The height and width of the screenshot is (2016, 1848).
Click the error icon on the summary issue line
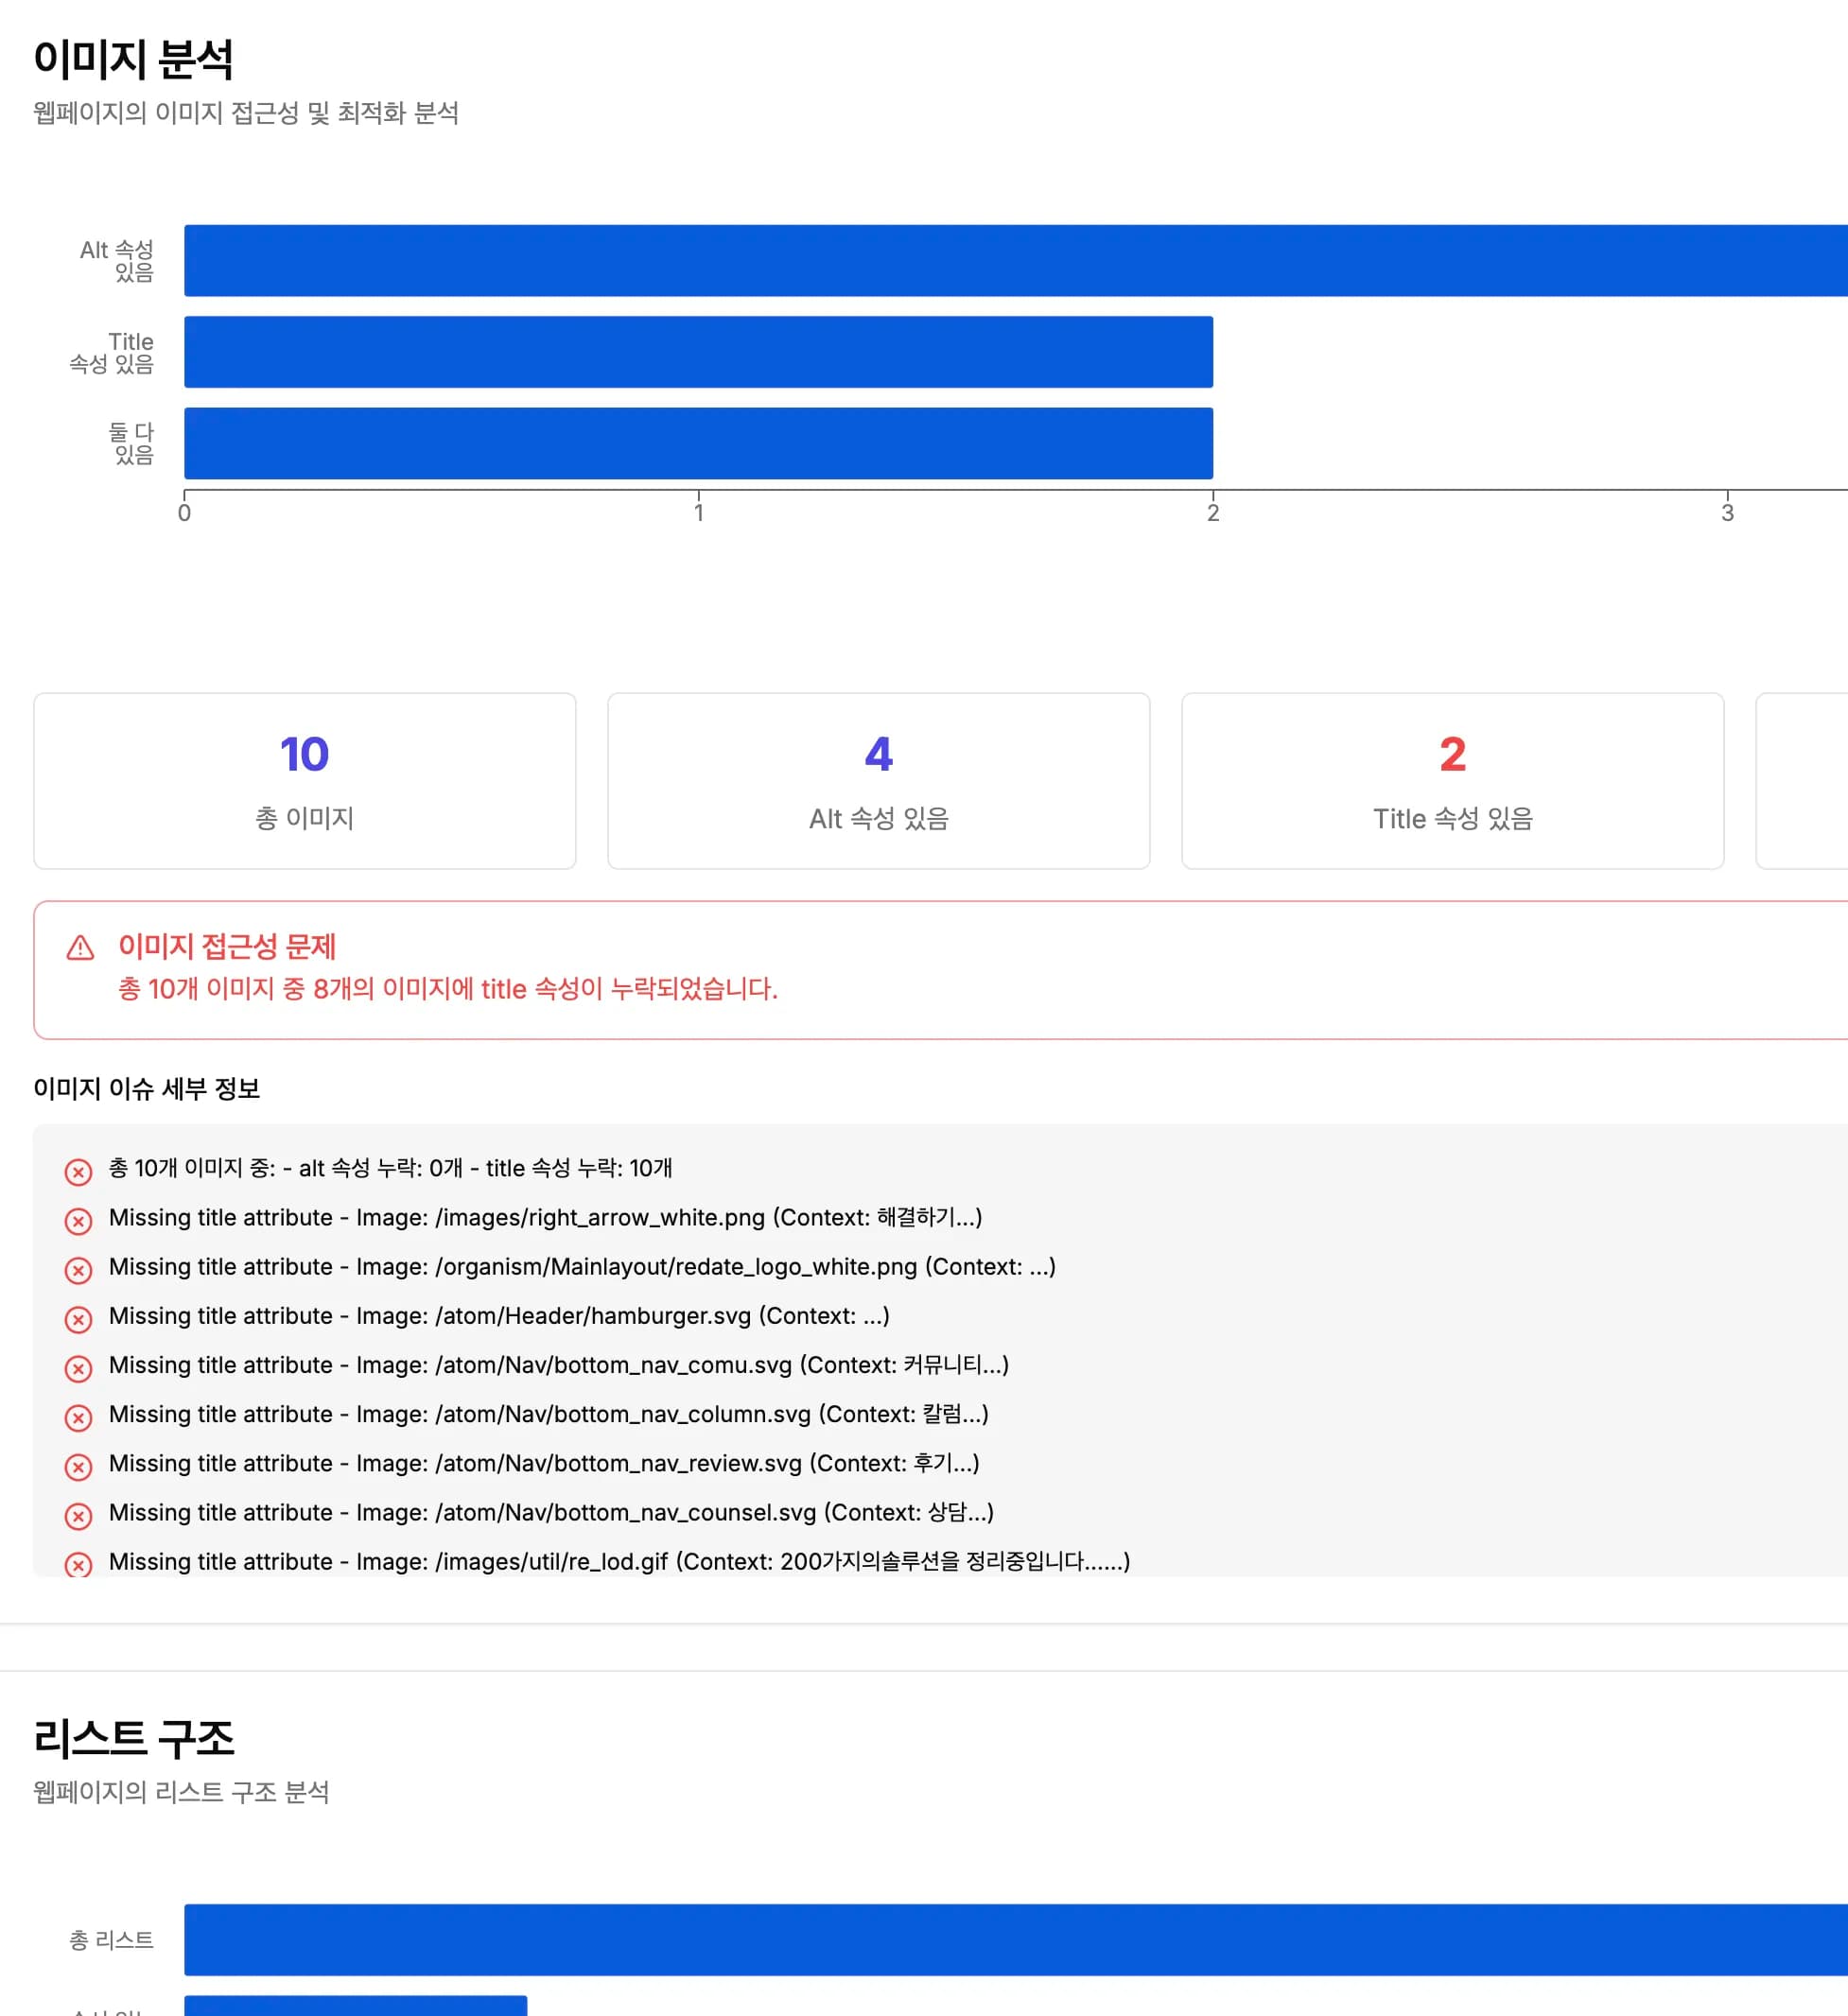79,1172
